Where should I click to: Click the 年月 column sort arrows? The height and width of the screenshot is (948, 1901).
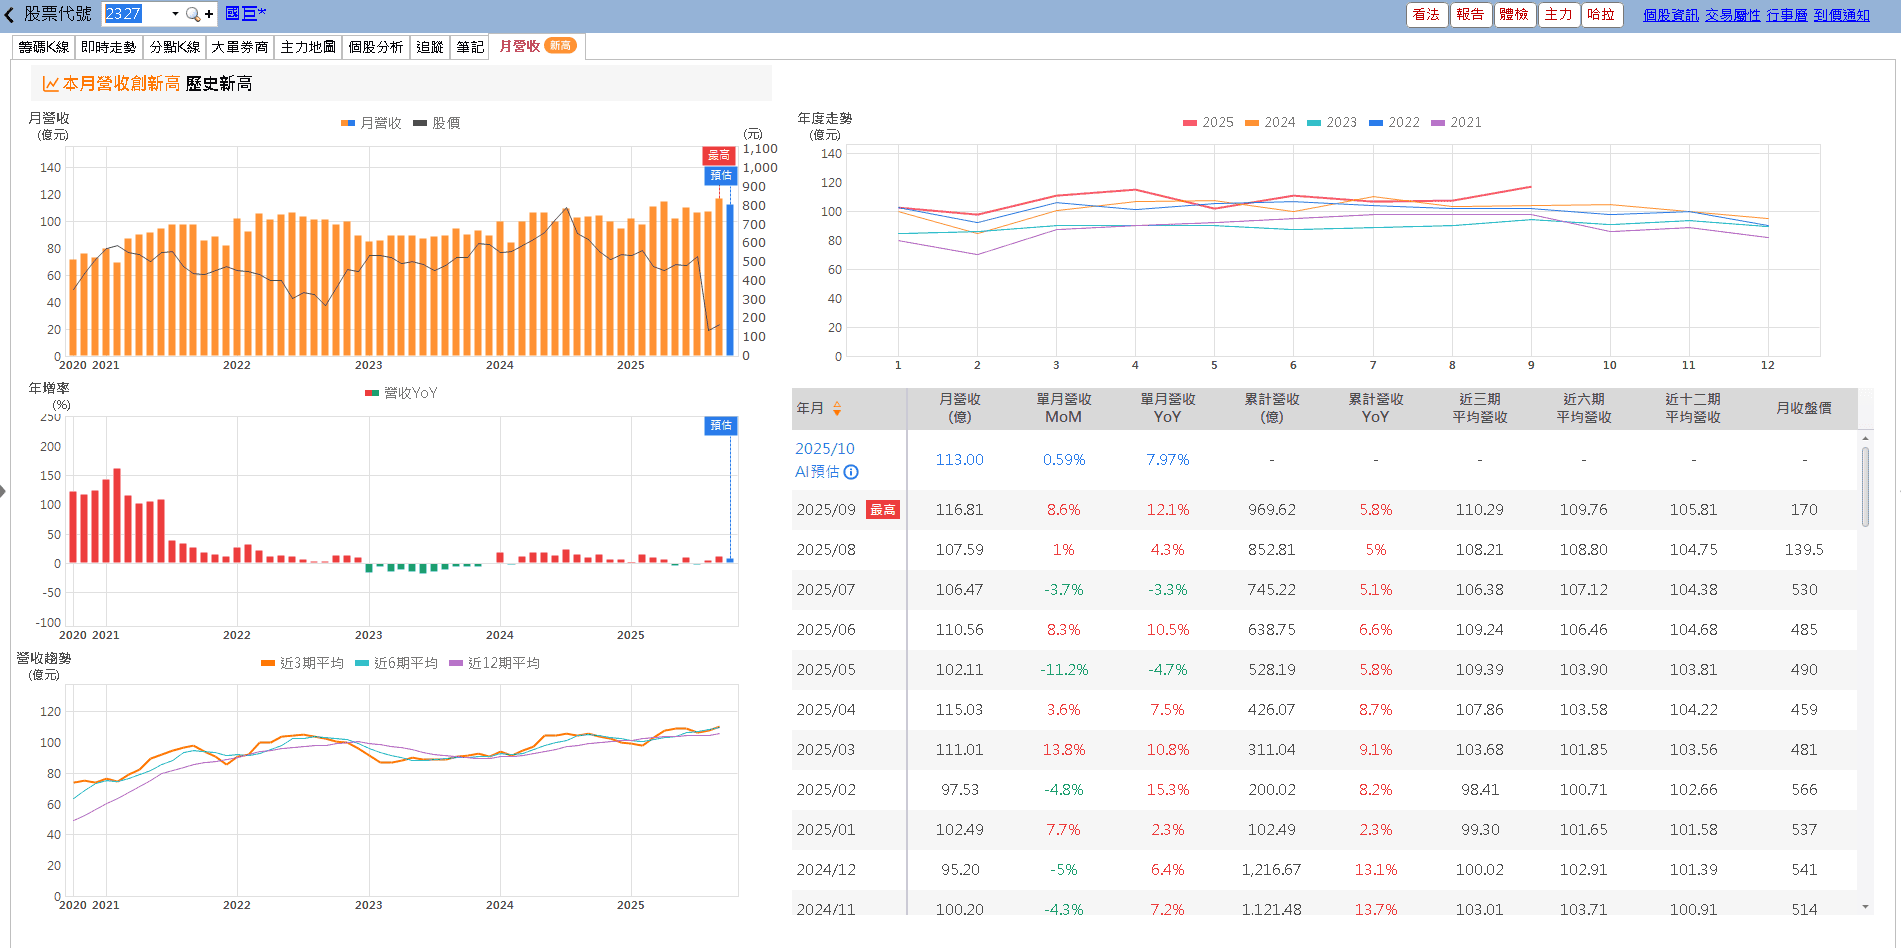[837, 408]
